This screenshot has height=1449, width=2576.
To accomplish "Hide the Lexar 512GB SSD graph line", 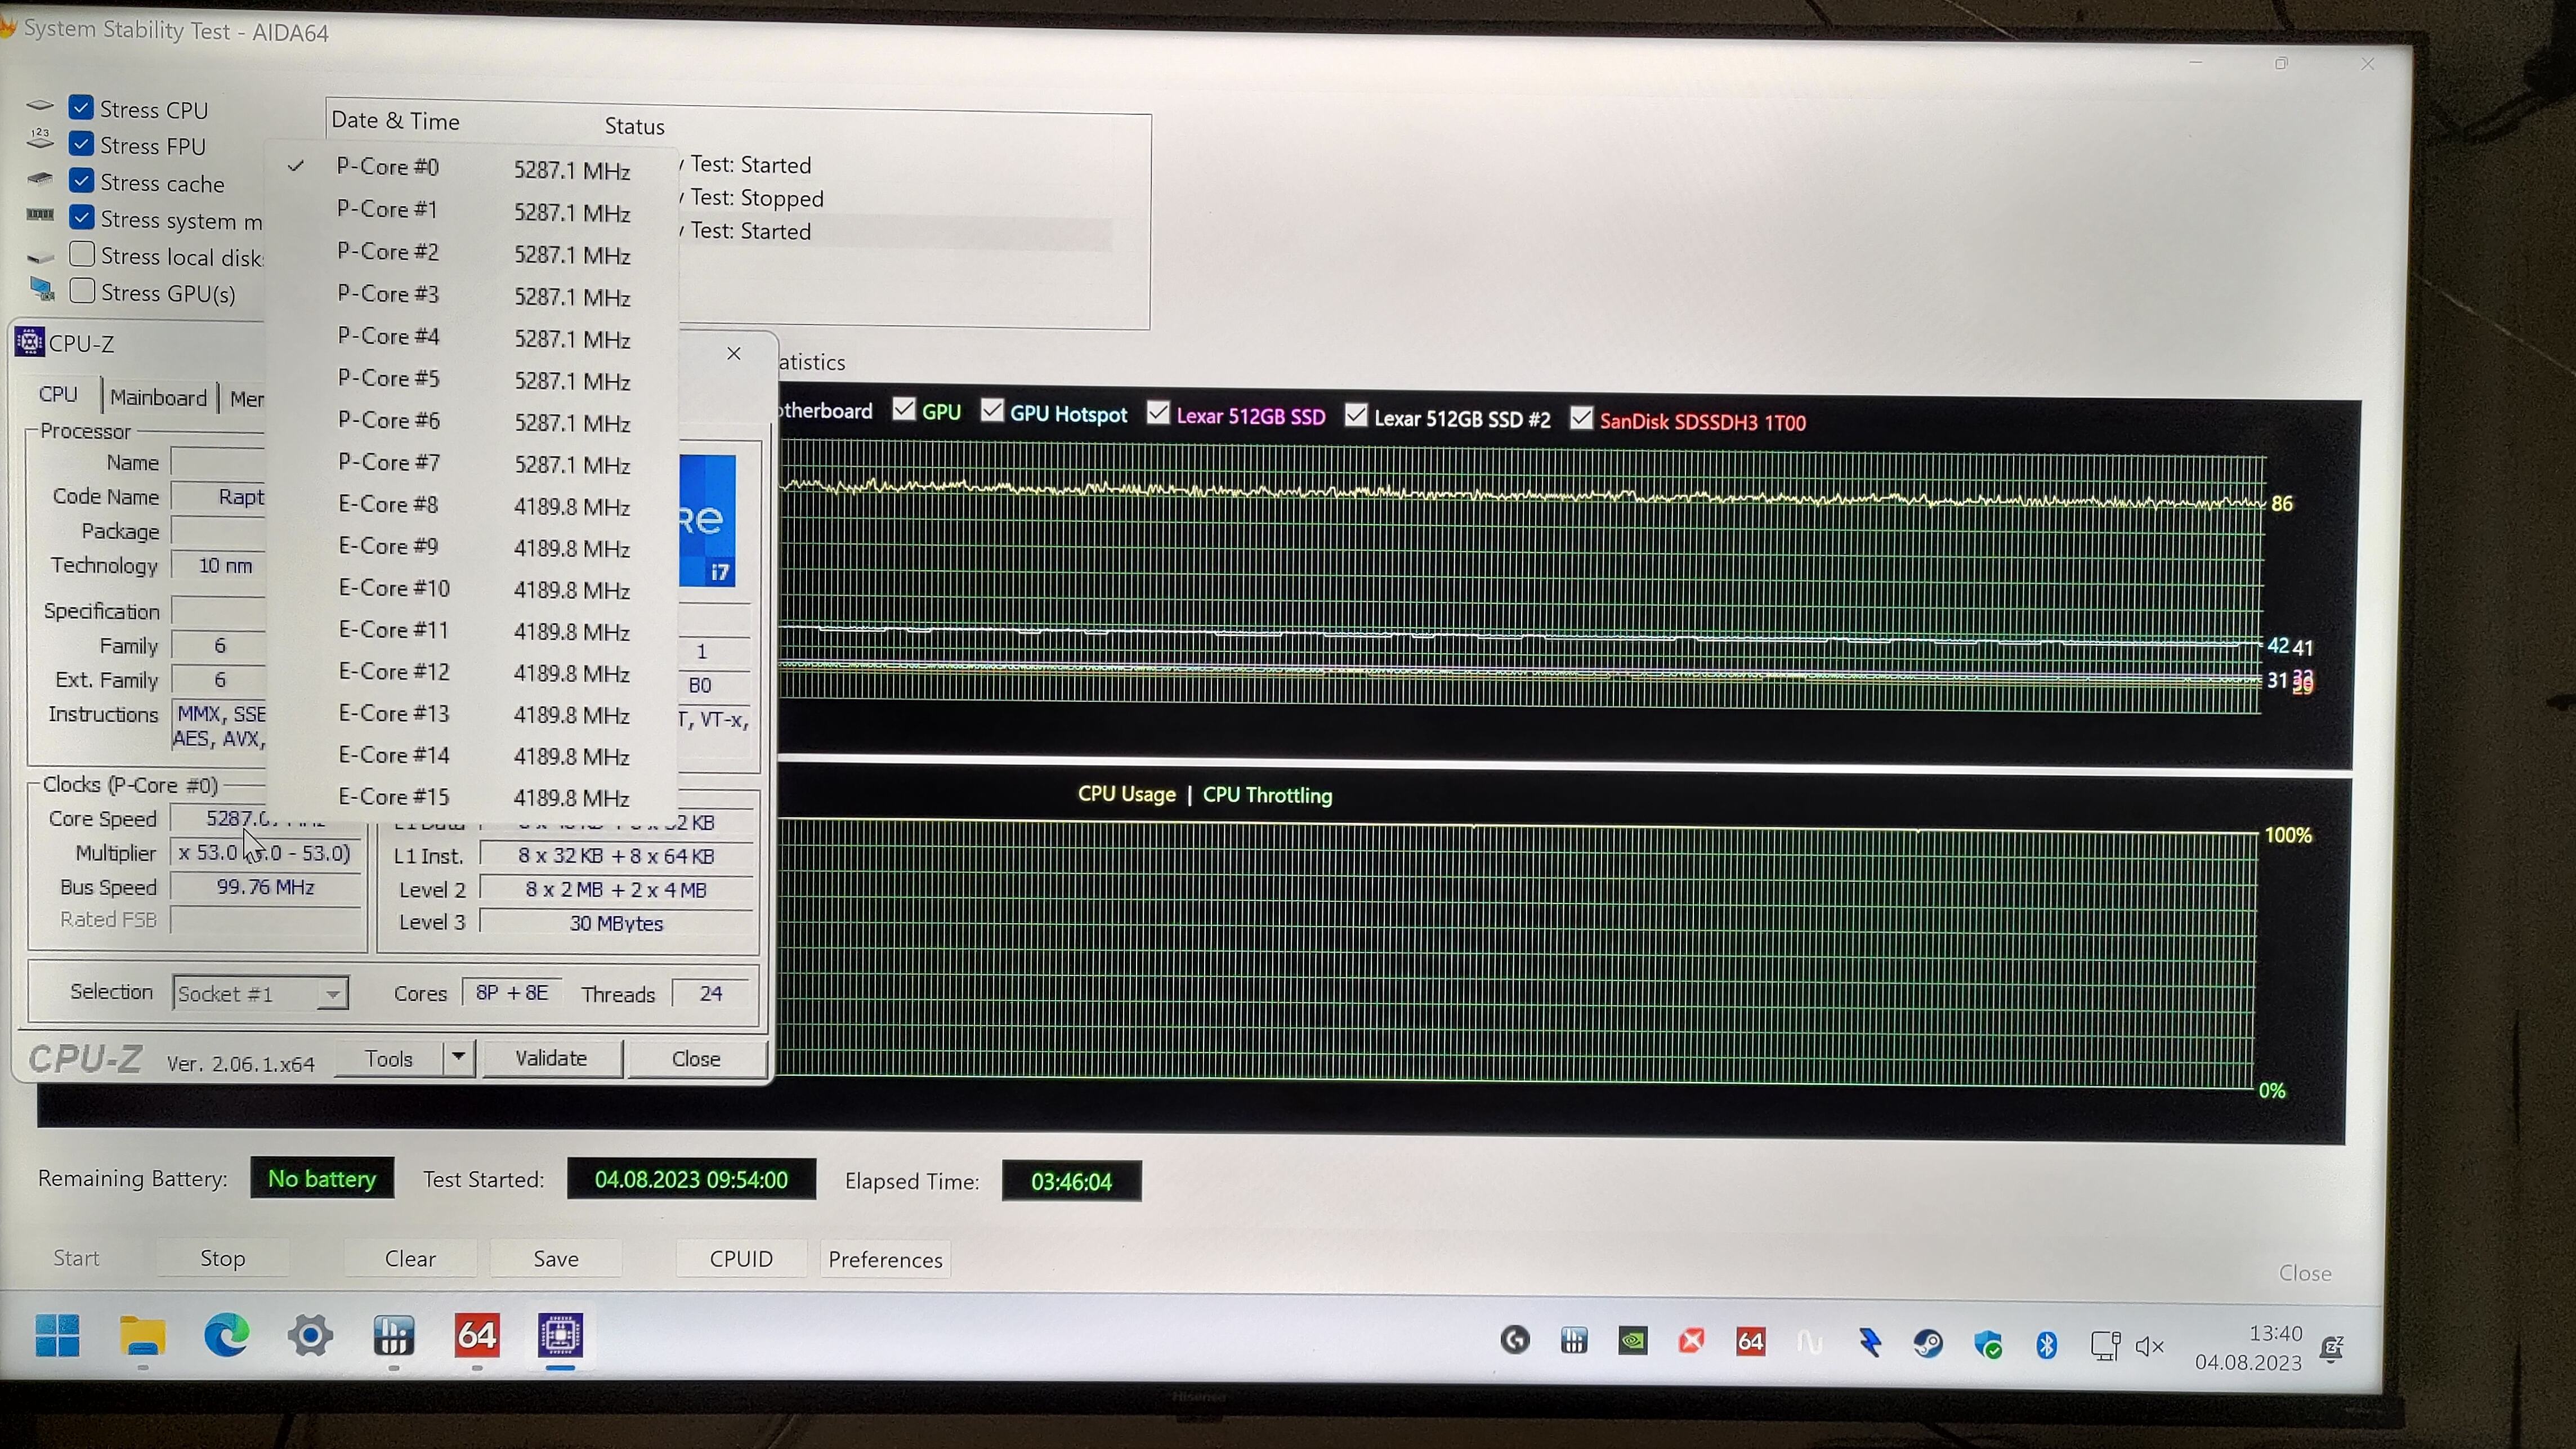I will (x=1158, y=413).
